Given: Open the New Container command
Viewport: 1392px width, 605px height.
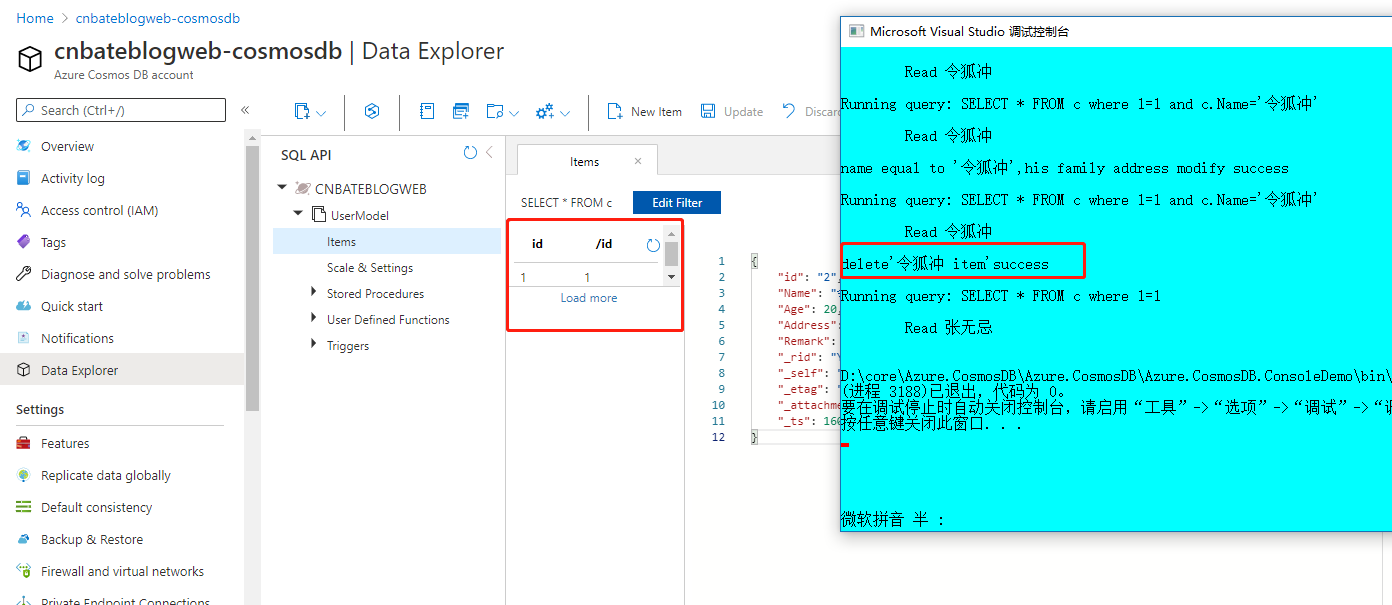Looking at the screenshot, I should point(302,112).
